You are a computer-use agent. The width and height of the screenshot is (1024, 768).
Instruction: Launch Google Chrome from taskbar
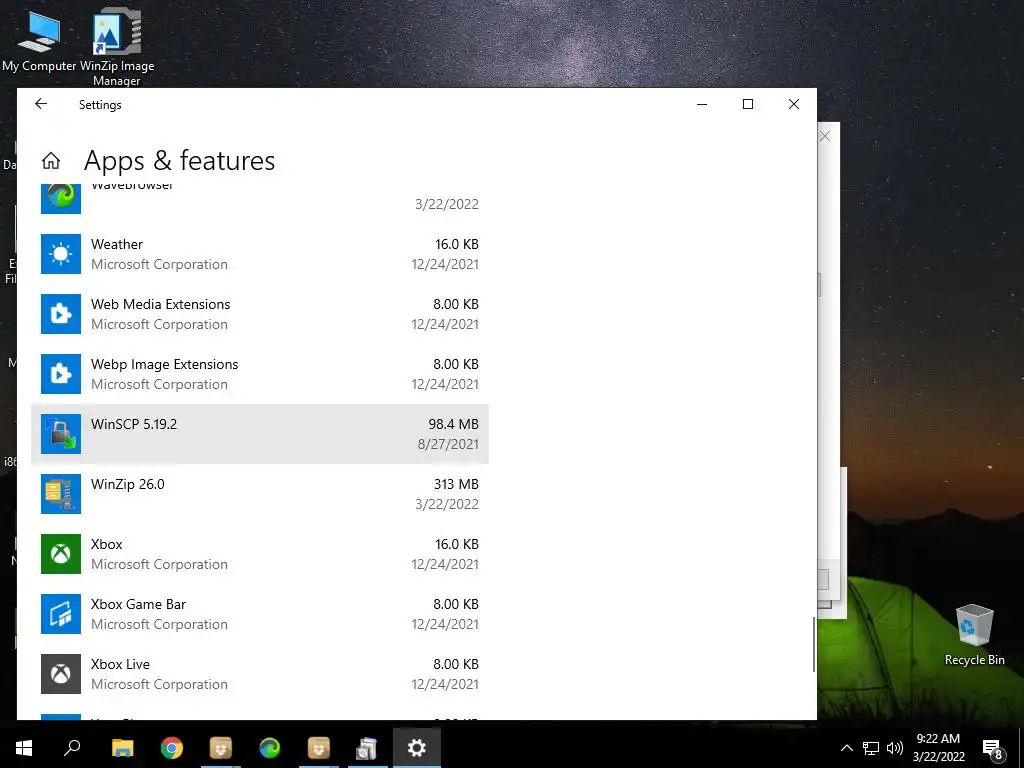click(172, 747)
